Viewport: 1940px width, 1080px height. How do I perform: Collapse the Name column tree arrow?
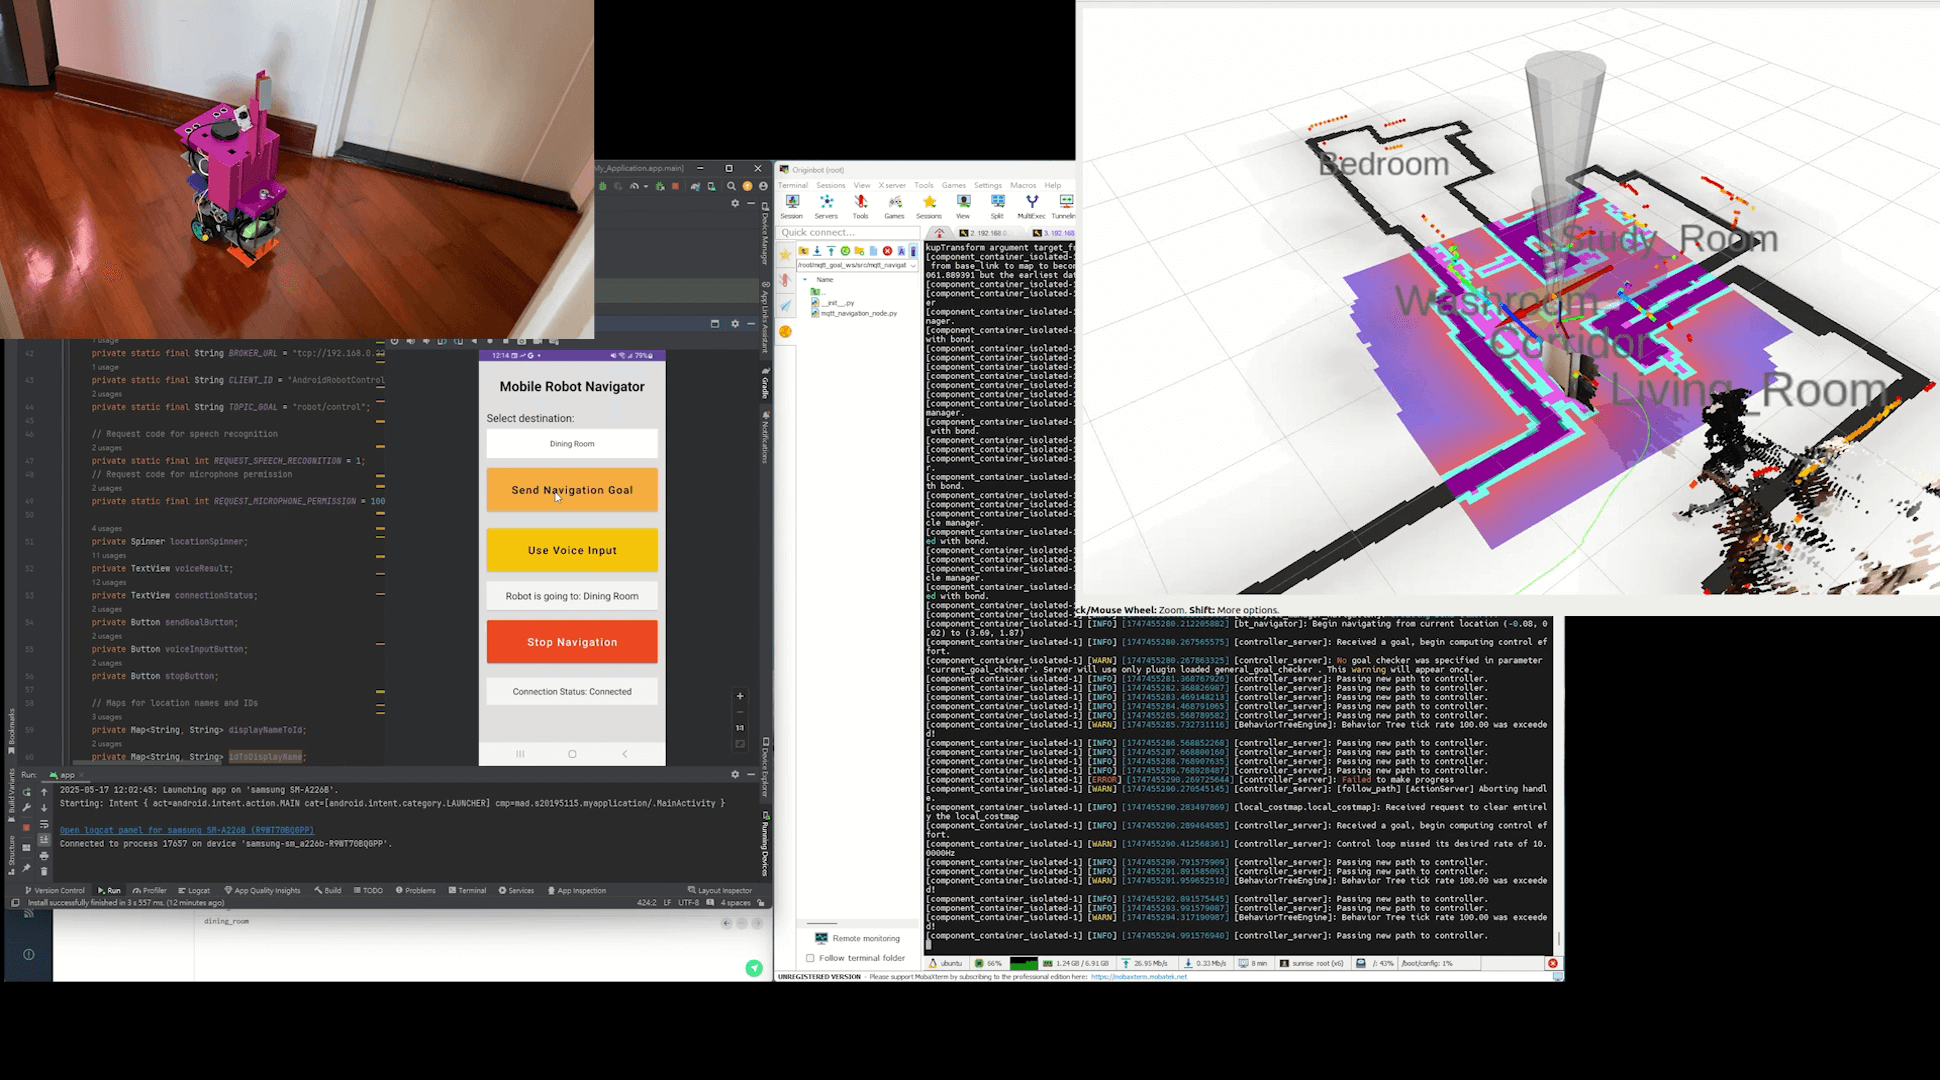pyautogui.click(x=805, y=280)
